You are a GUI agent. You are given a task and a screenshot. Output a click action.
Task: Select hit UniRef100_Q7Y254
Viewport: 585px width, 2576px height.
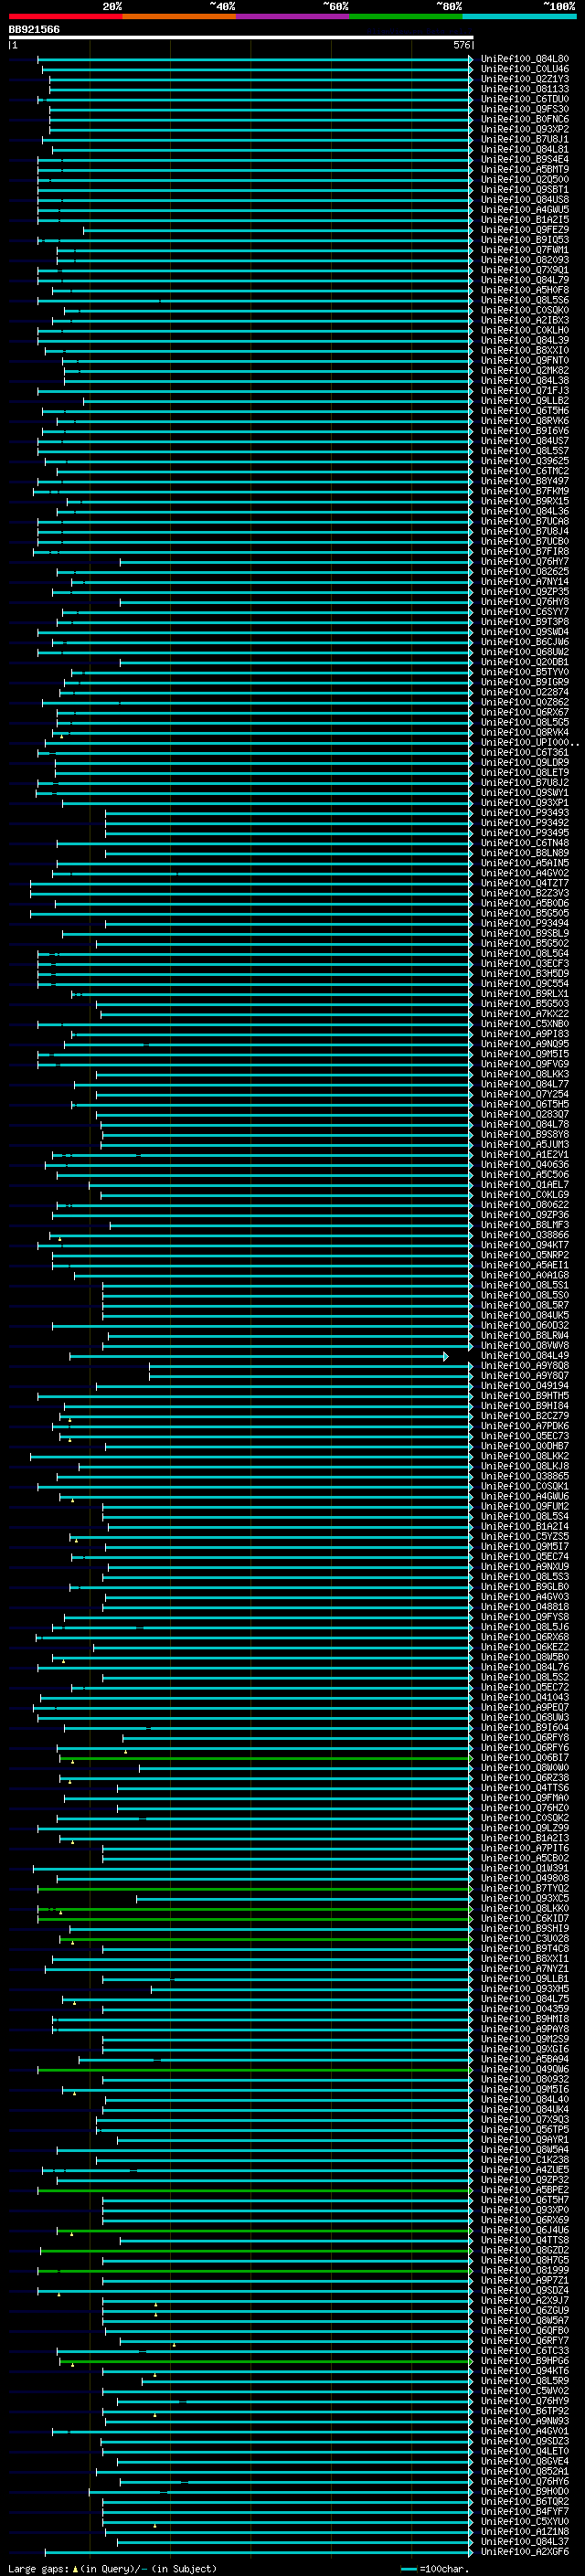pos(525,1094)
